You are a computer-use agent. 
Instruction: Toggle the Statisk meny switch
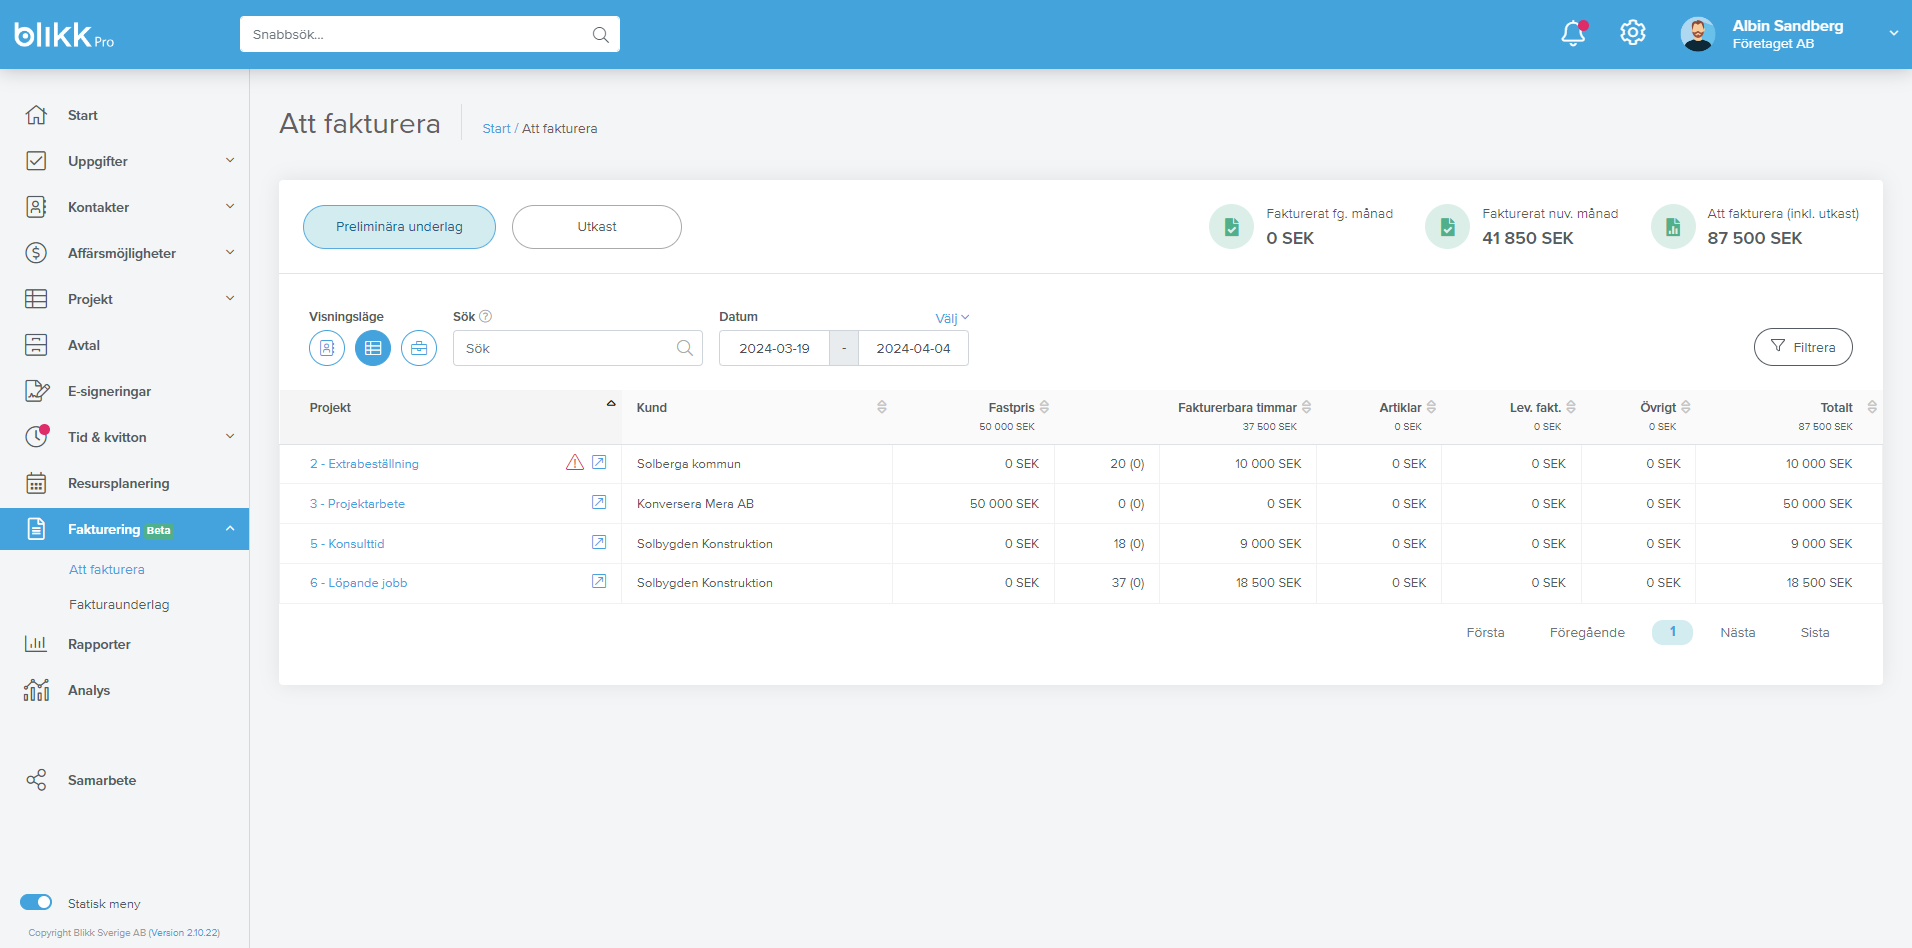pos(36,902)
